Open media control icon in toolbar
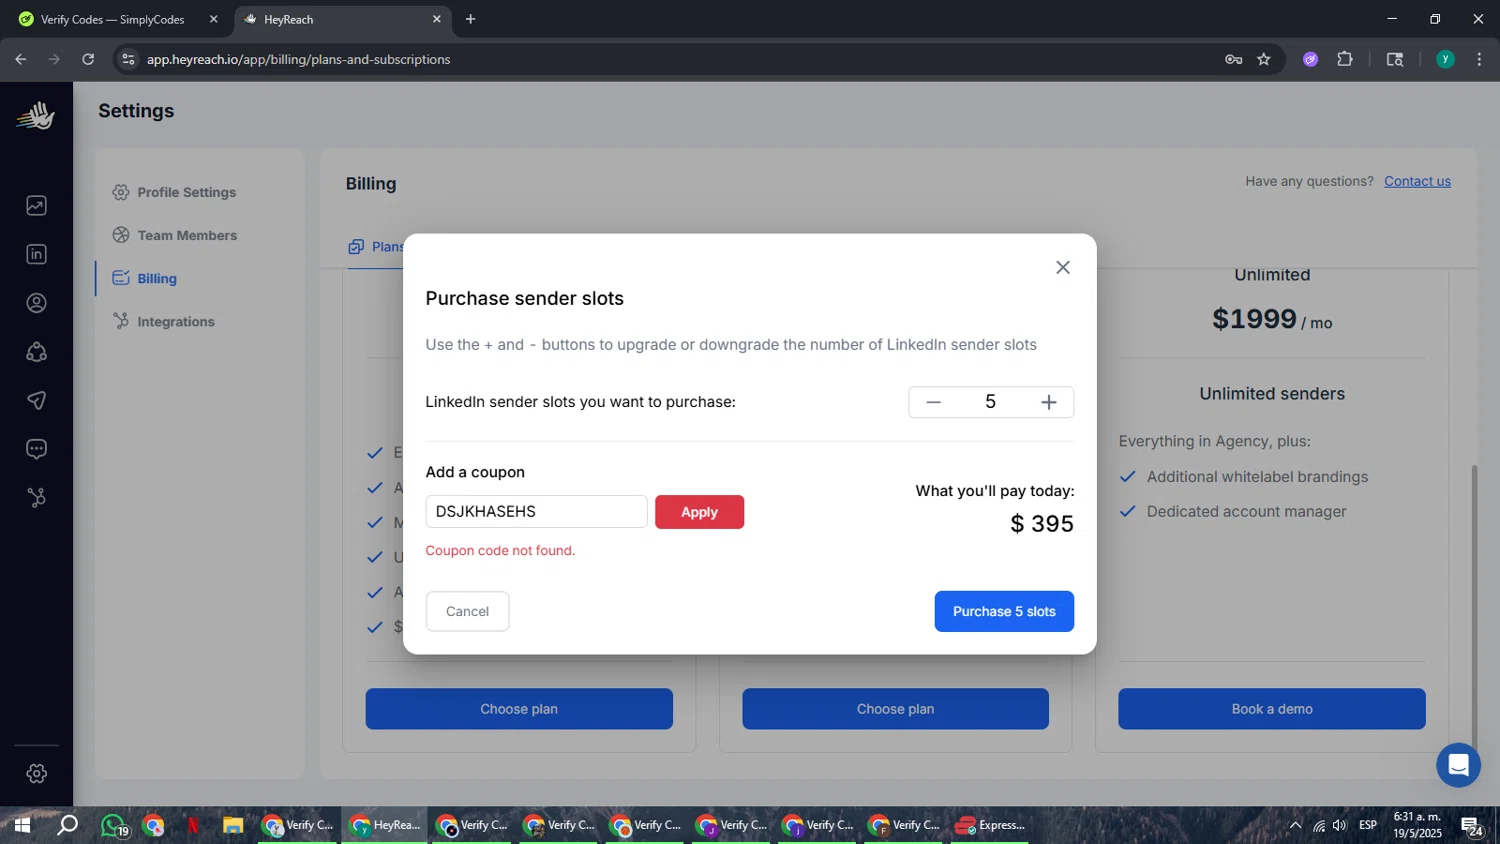Viewport: 1500px width, 844px height. click(x=1395, y=59)
